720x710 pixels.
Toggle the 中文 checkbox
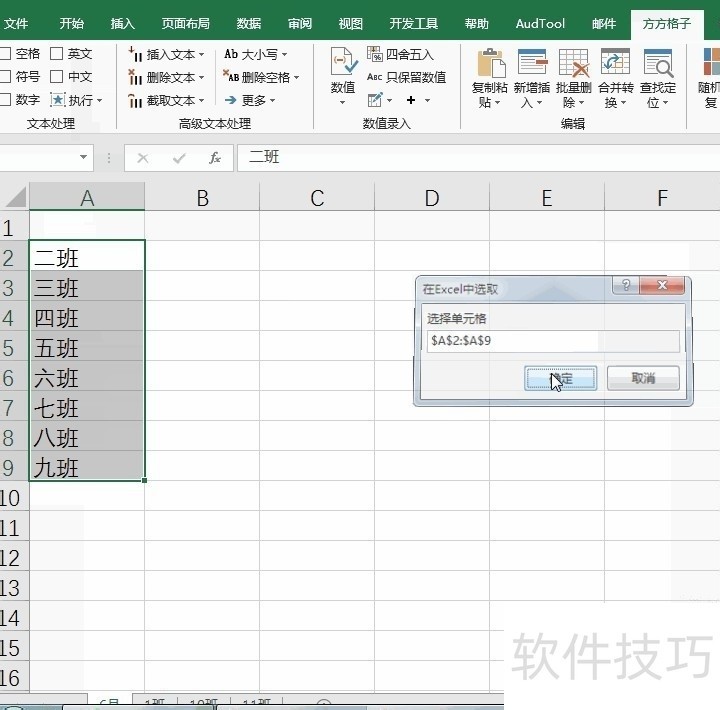tap(56, 76)
